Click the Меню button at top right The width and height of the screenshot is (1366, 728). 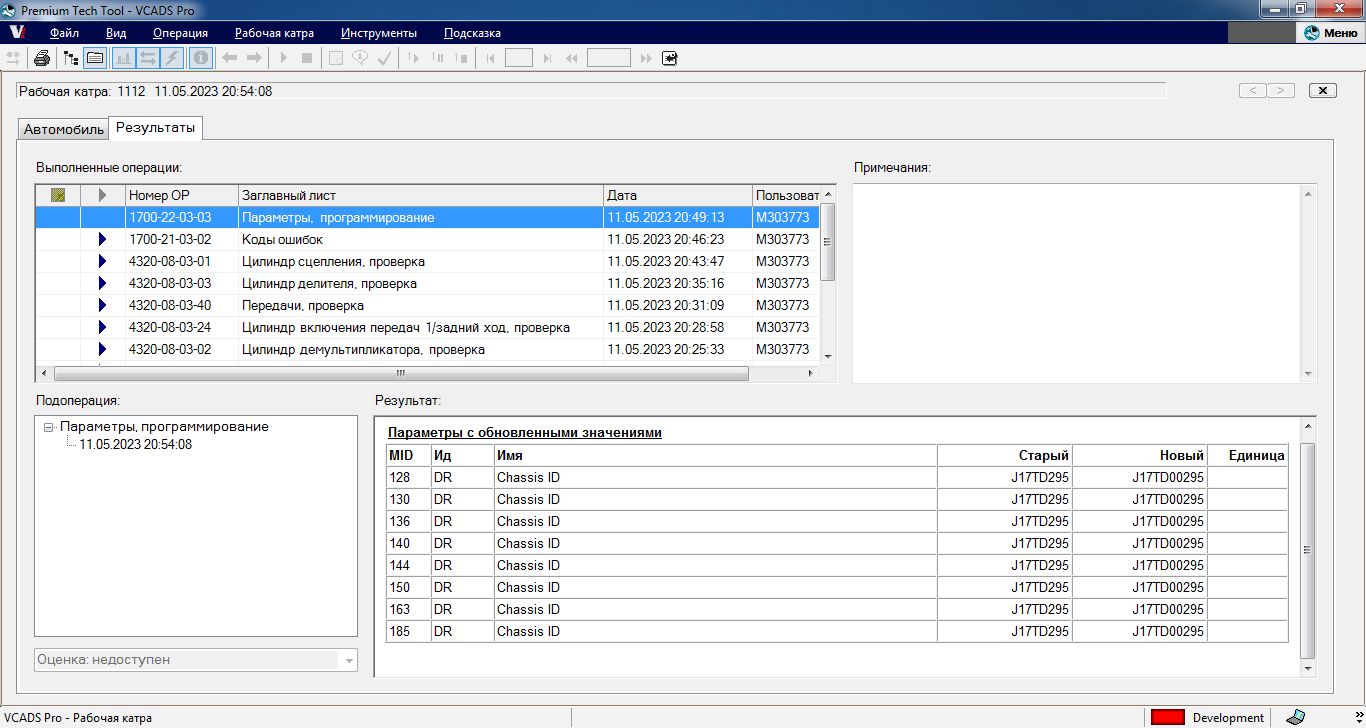pos(1331,33)
